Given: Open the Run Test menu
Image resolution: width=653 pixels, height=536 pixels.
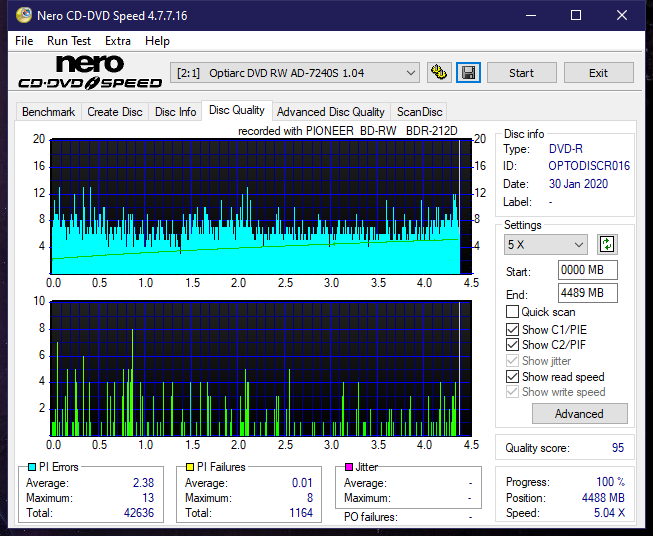Looking at the screenshot, I should pos(69,41).
